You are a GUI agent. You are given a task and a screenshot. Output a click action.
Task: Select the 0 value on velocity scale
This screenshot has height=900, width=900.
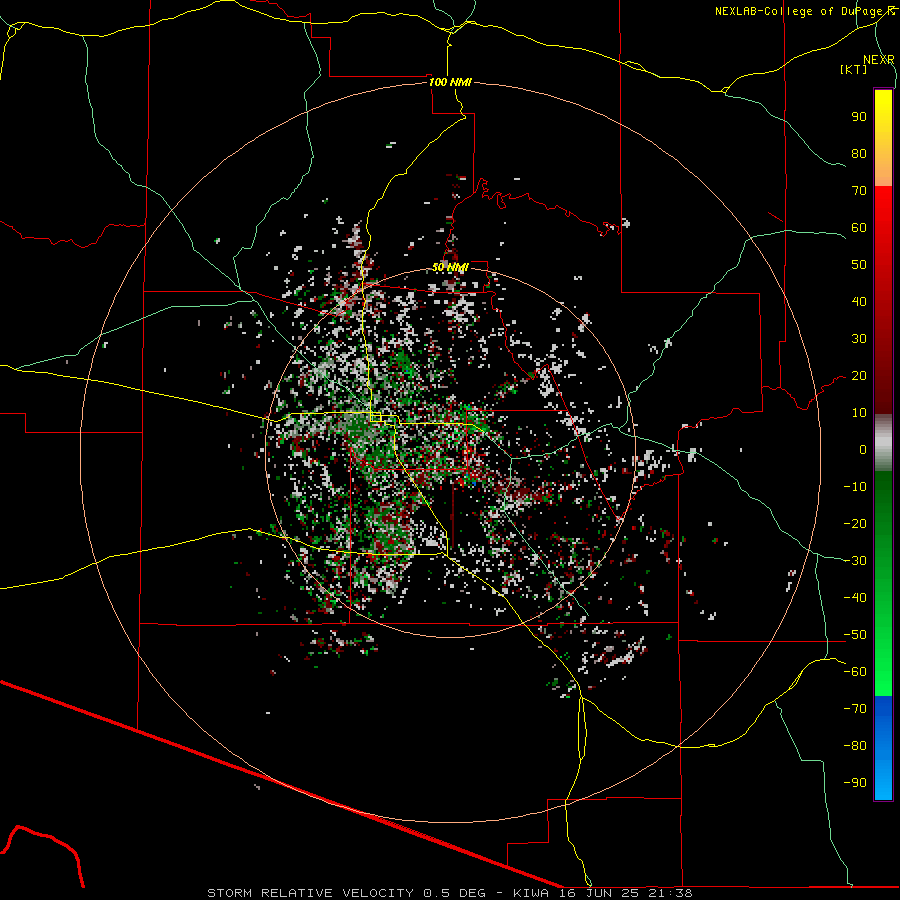[x=863, y=449]
